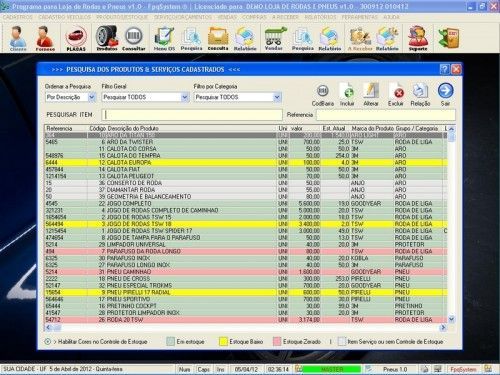Expand the Ordenar a Pesquisa dropdown
This screenshot has height=375, width=500.
point(92,97)
